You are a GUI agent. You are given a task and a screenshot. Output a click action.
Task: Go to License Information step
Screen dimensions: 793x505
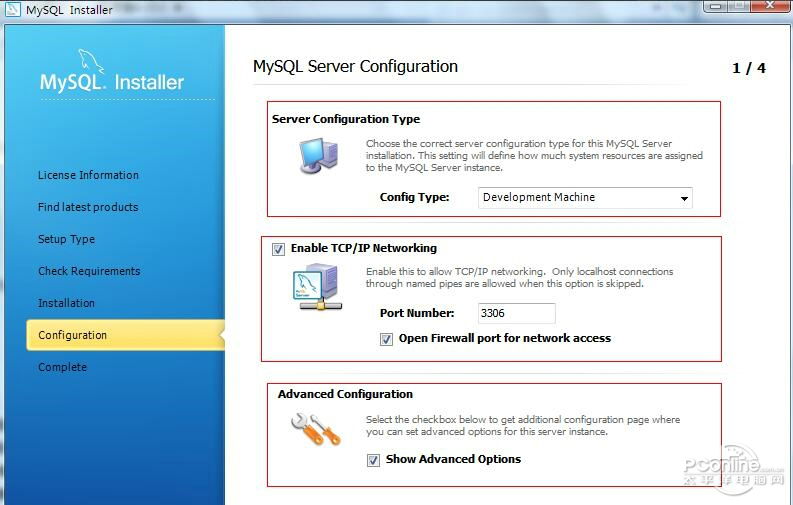tap(88, 175)
